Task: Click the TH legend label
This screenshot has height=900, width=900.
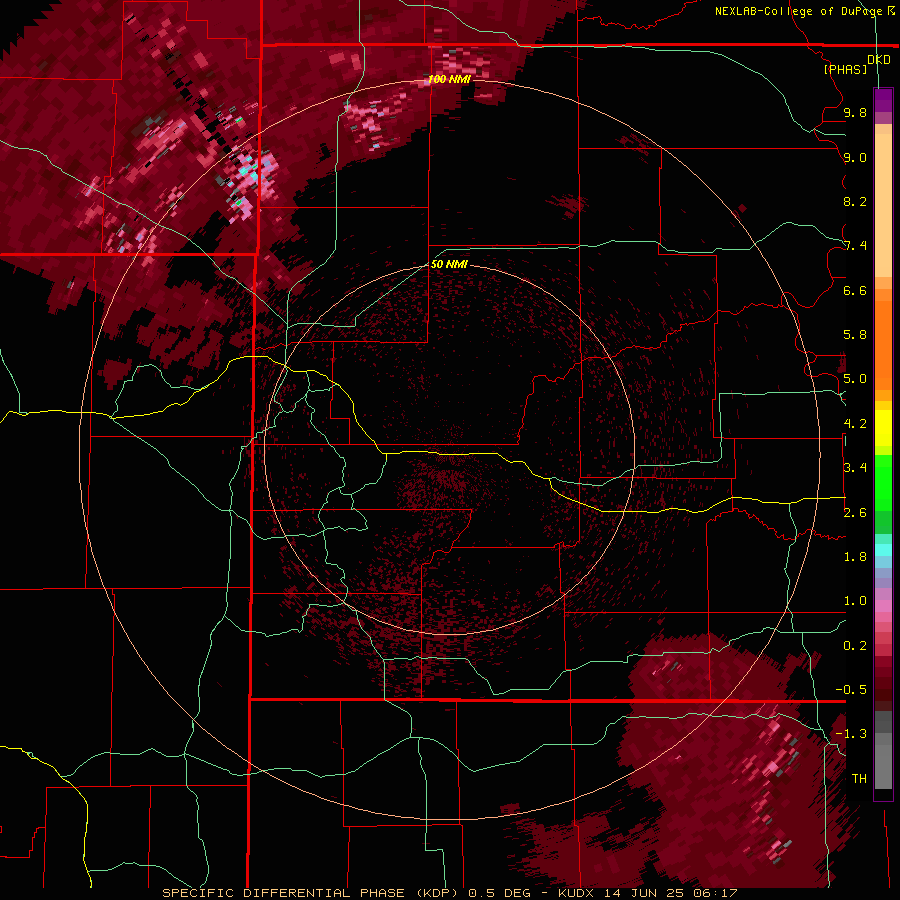Action: [859, 779]
